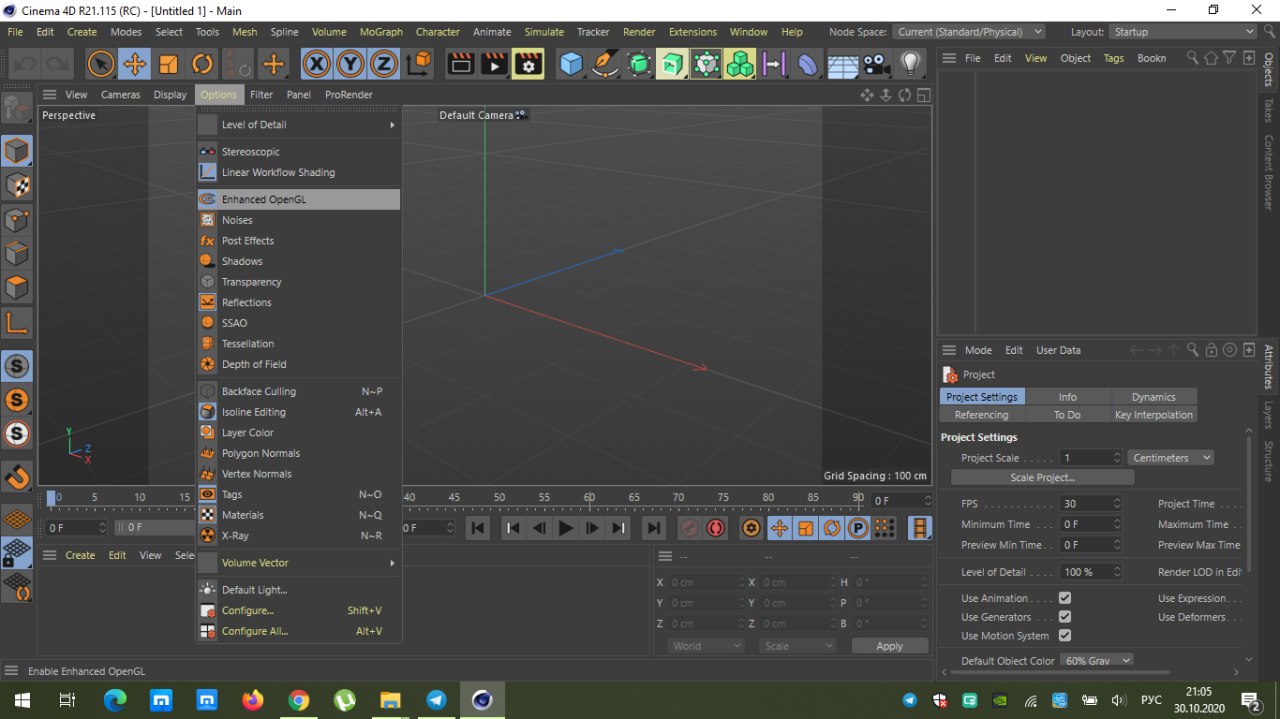The height and width of the screenshot is (719, 1280).
Task: Toggle Stereoscopic in the Options menu
Action: tap(299, 151)
